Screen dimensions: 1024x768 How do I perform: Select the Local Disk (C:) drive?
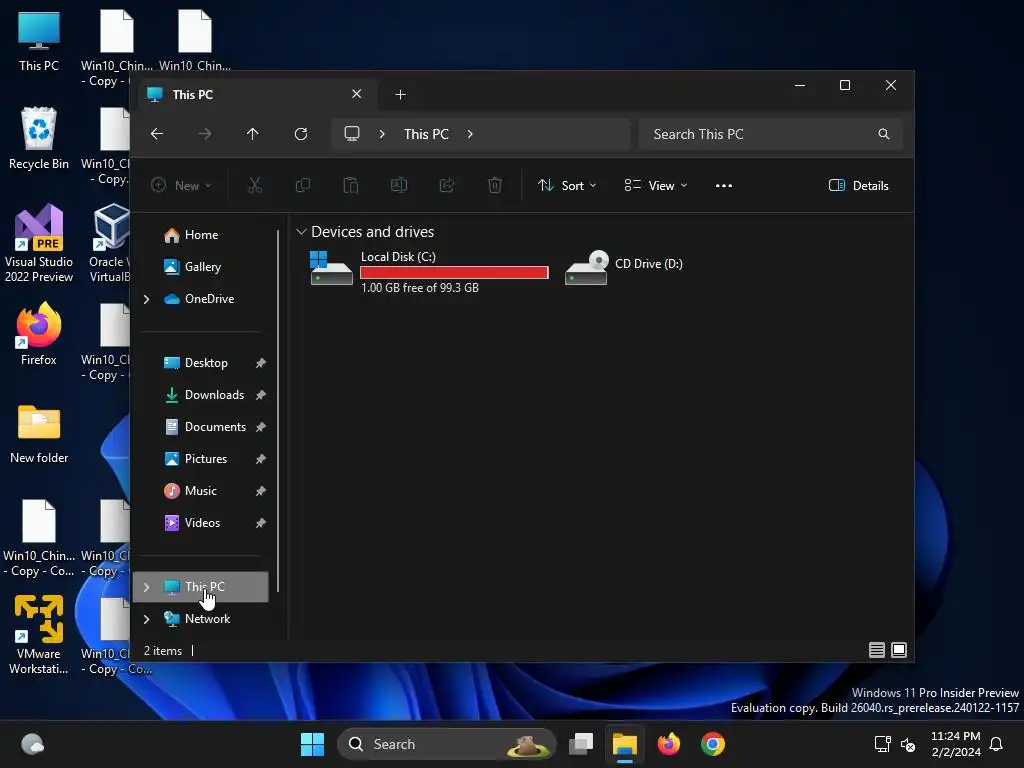coord(428,271)
